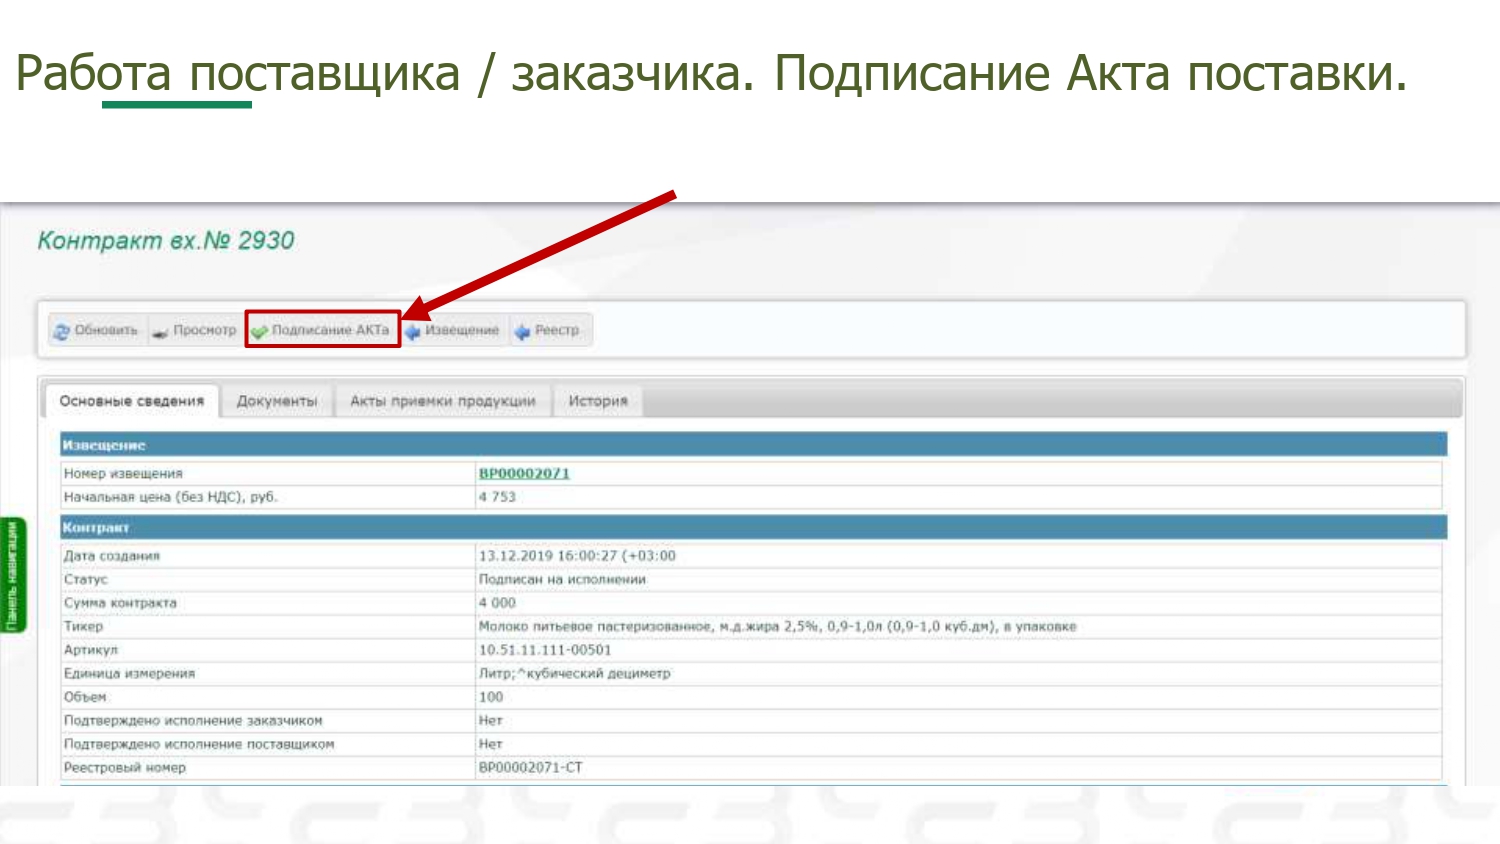
Task: Collapse the Извещение section header
Action: coord(104,445)
